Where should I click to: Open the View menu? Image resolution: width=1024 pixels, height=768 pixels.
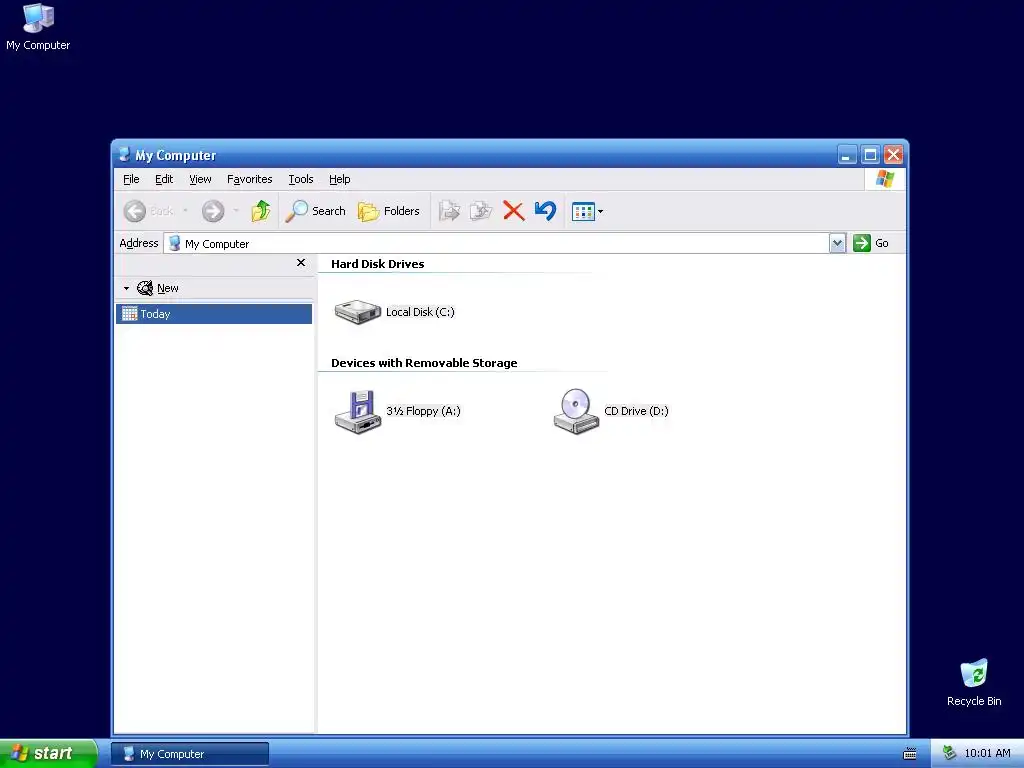pyautogui.click(x=200, y=179)
